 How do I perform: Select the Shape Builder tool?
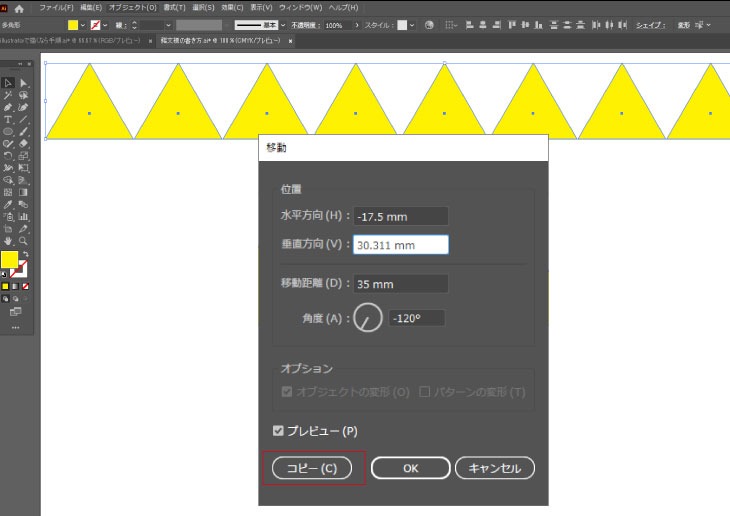8,180
